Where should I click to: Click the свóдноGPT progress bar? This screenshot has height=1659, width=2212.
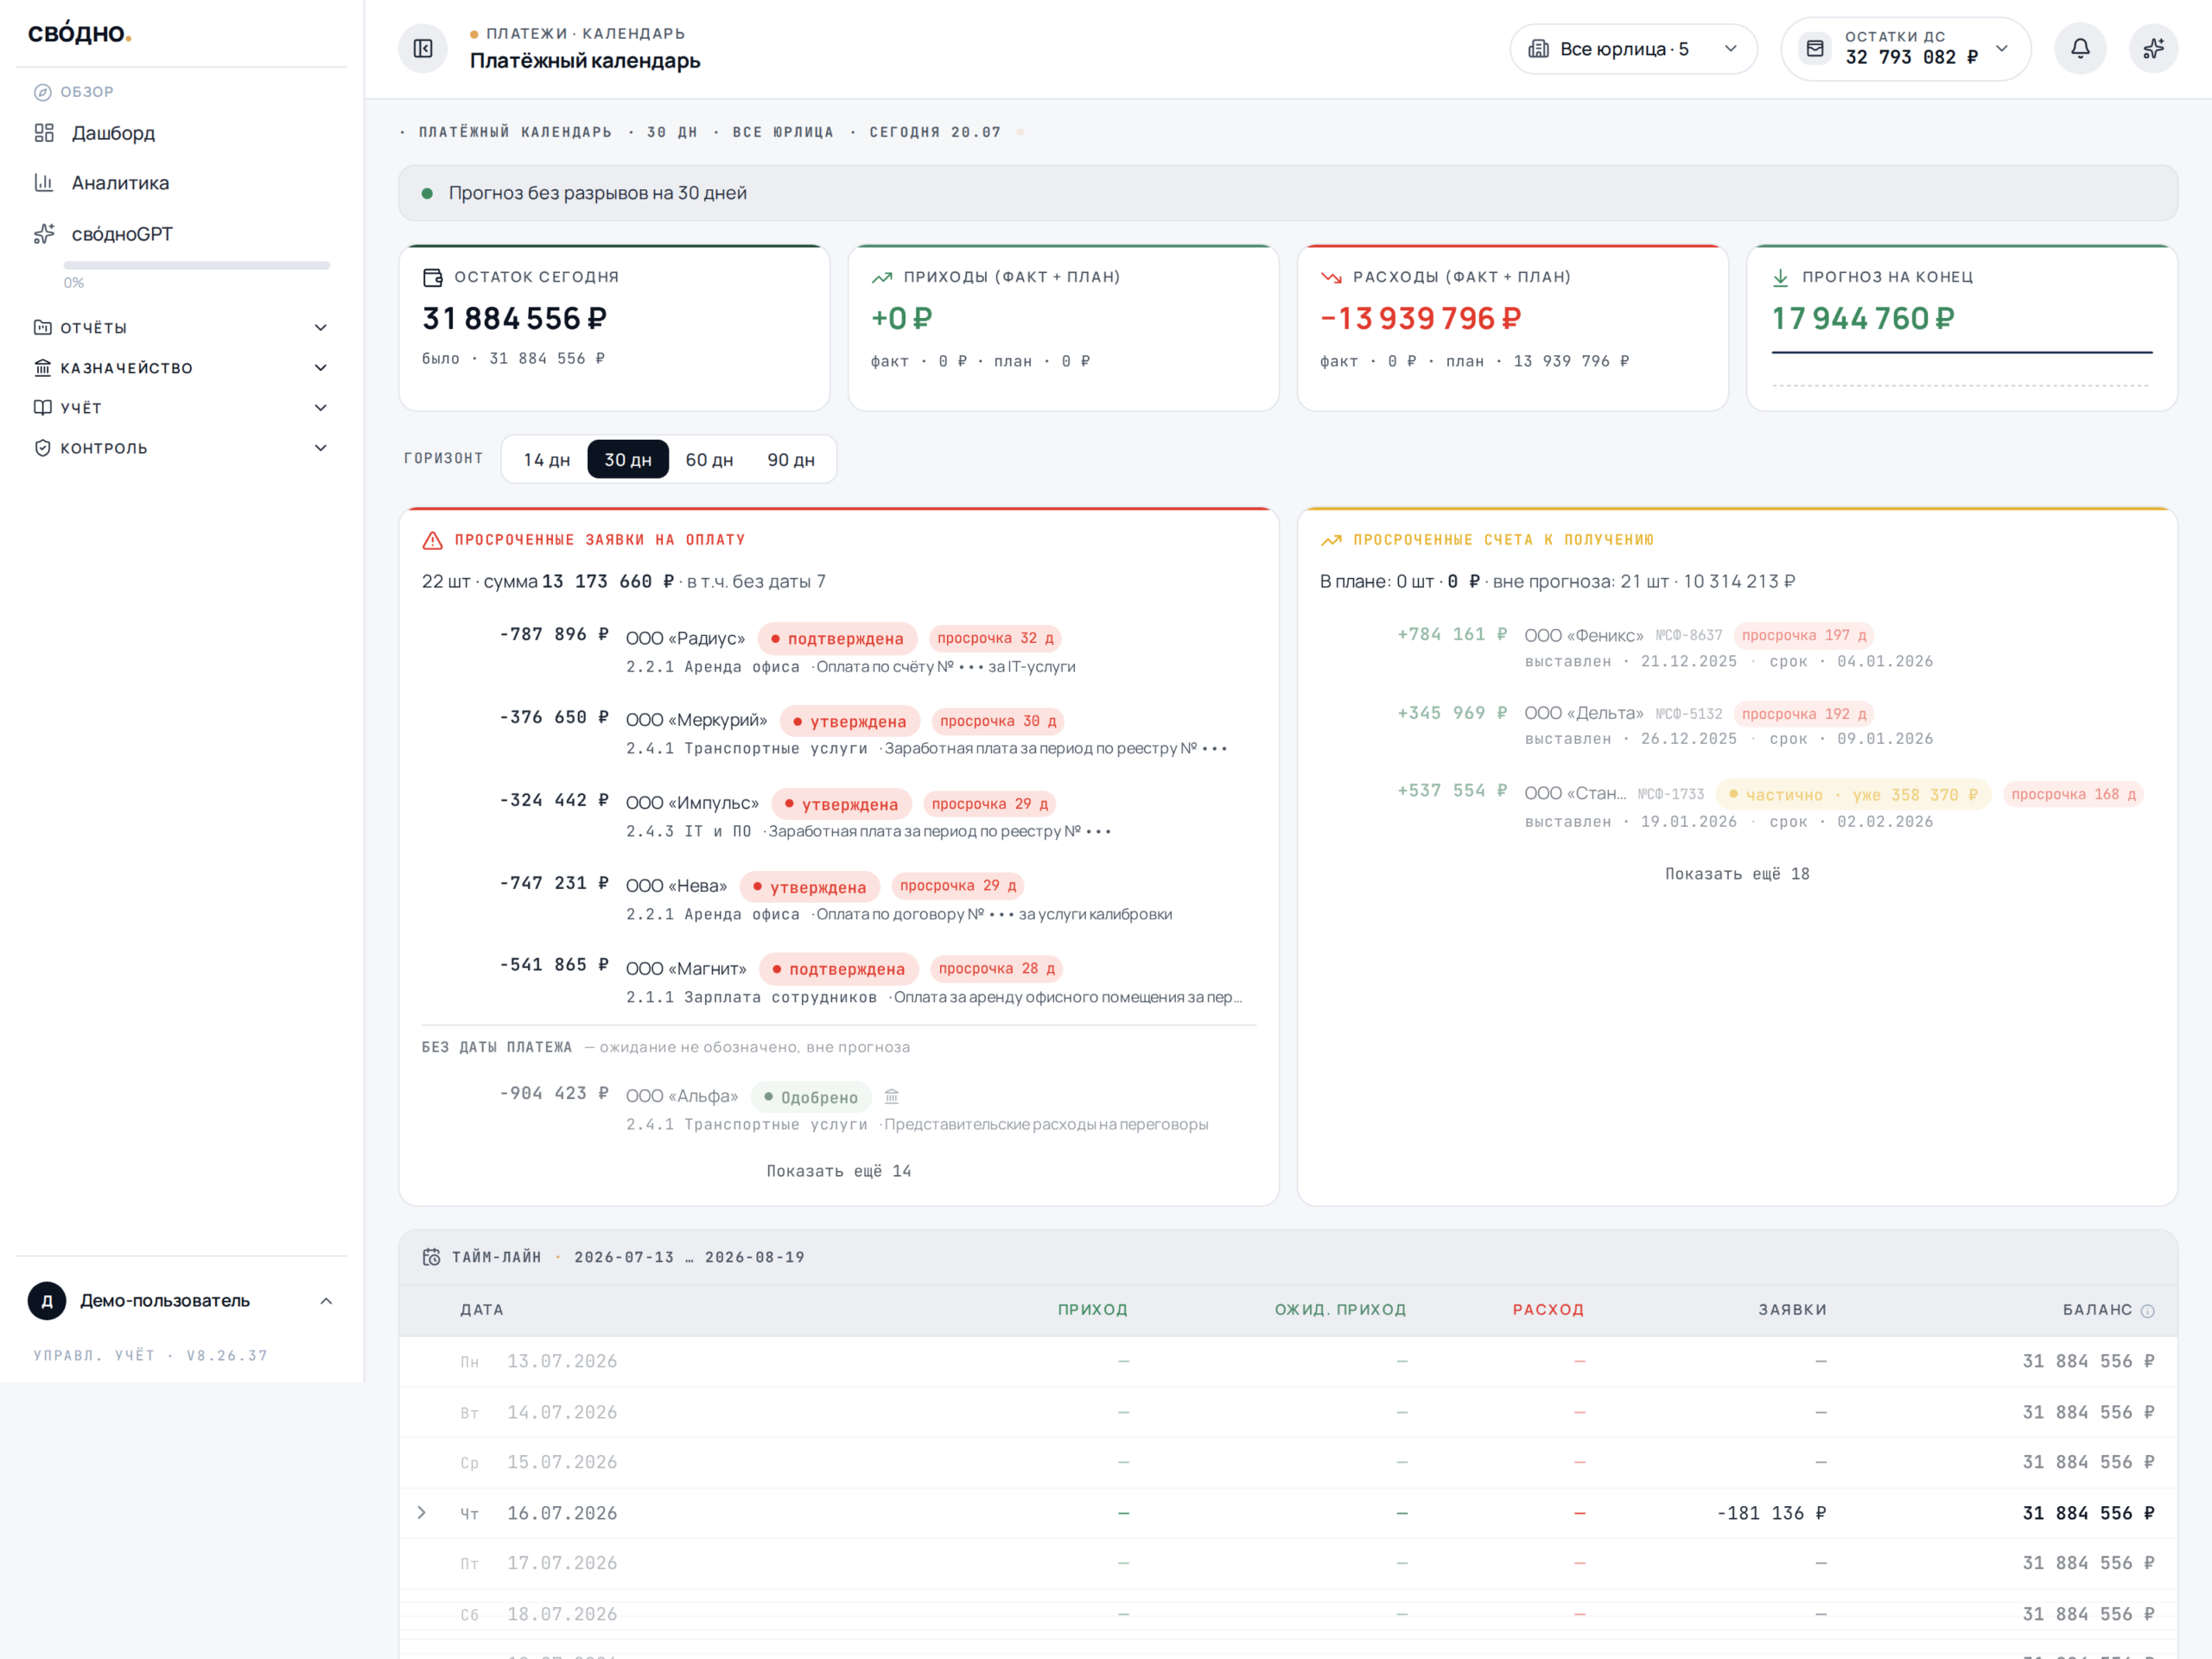[x=197, y=265]
